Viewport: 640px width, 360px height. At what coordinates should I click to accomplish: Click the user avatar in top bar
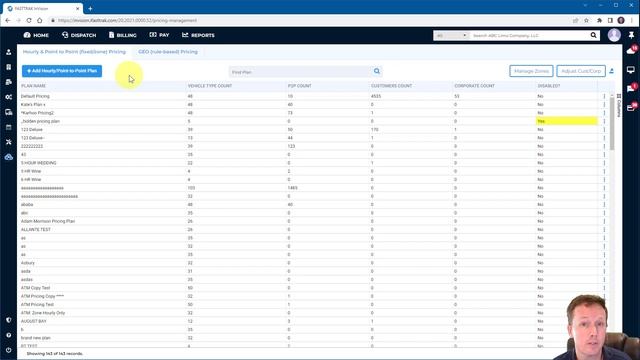(x=614, y=35)
